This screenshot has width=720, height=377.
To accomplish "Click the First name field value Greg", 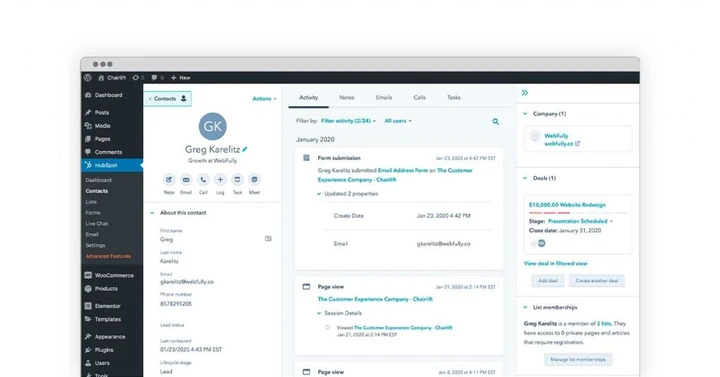I will pyautogui.click(x=167, y=240).
